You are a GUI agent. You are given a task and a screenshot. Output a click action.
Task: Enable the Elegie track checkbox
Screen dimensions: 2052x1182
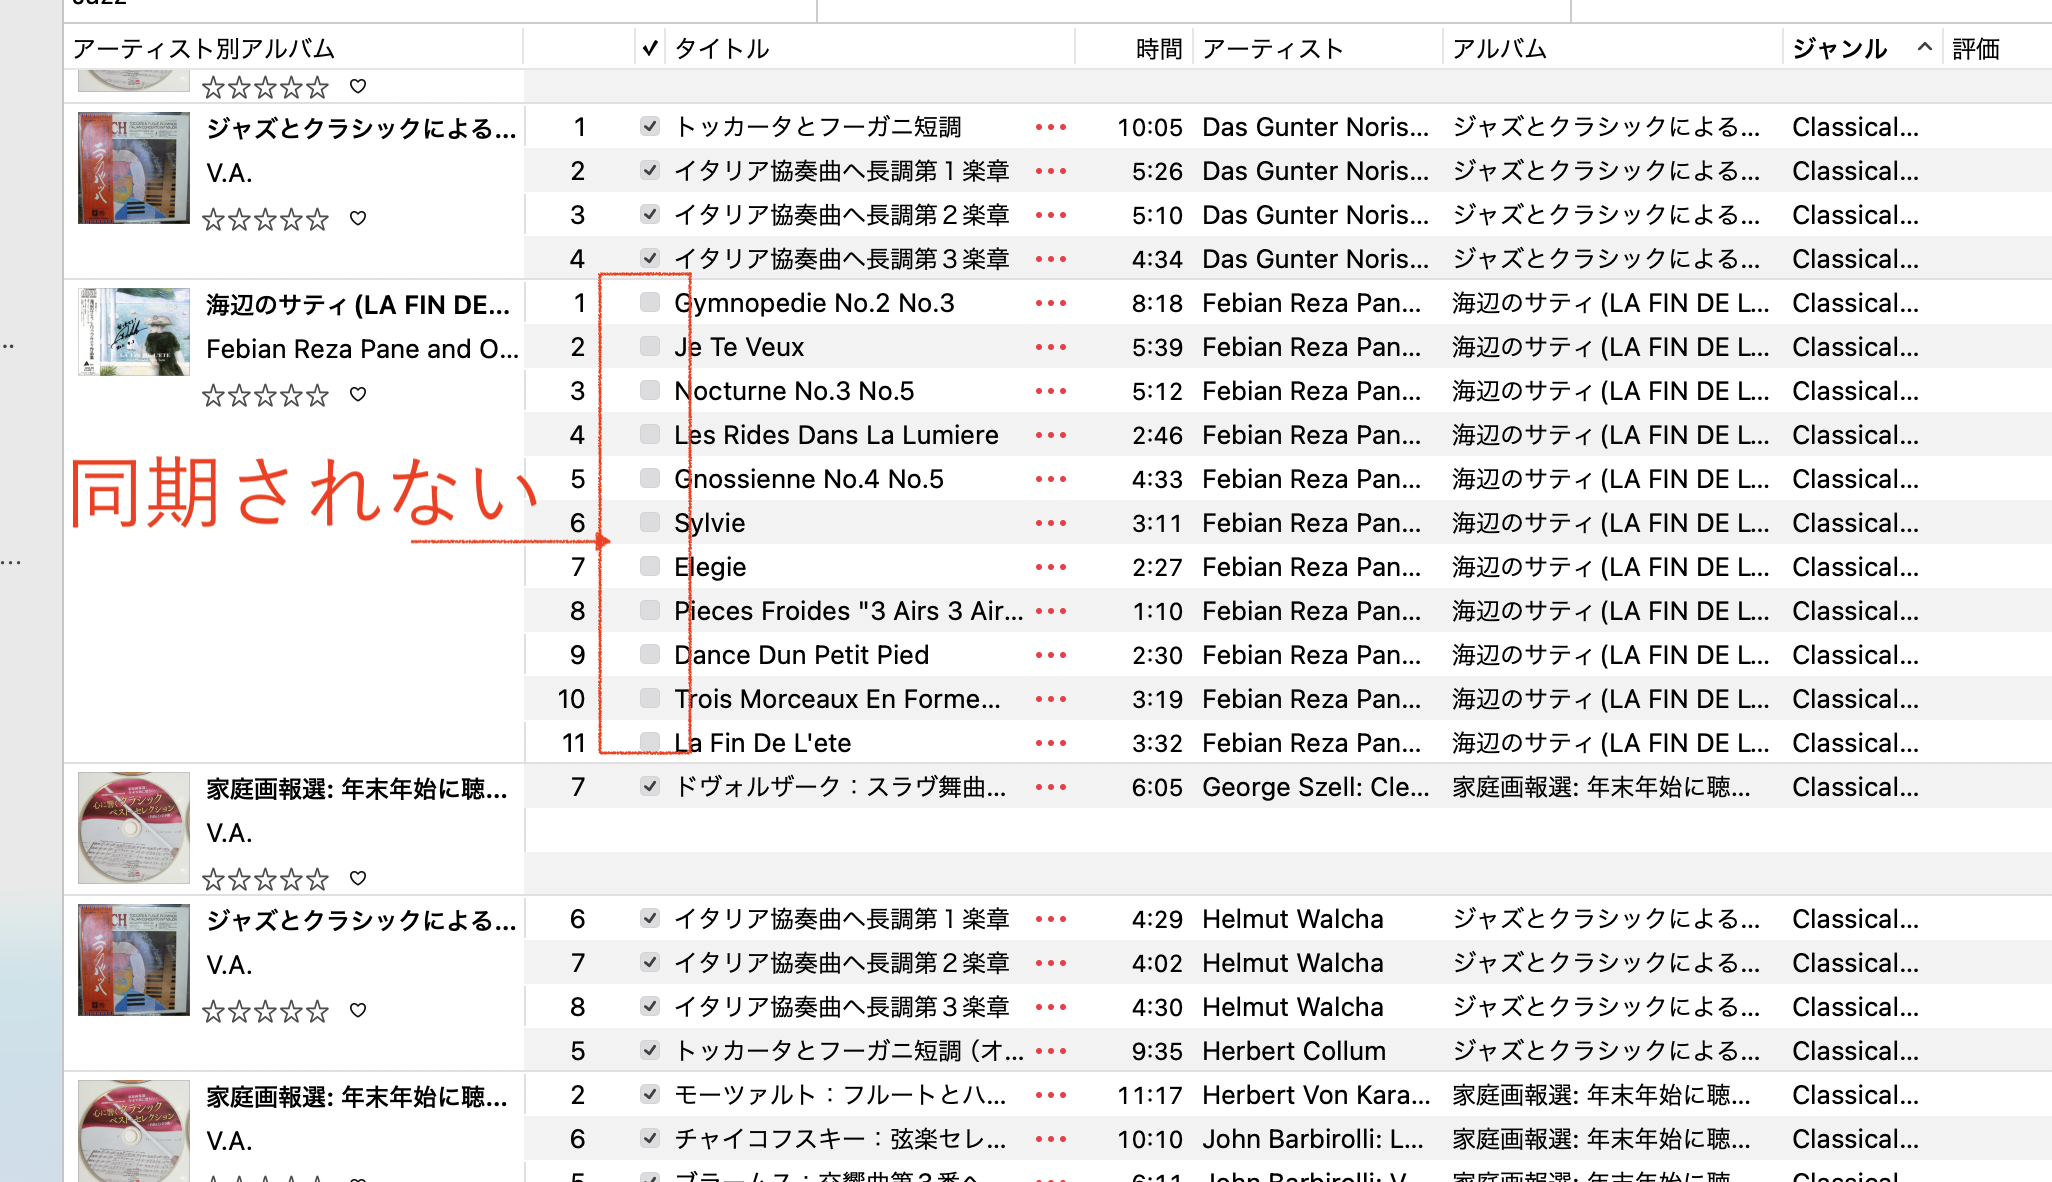[650, 566]
